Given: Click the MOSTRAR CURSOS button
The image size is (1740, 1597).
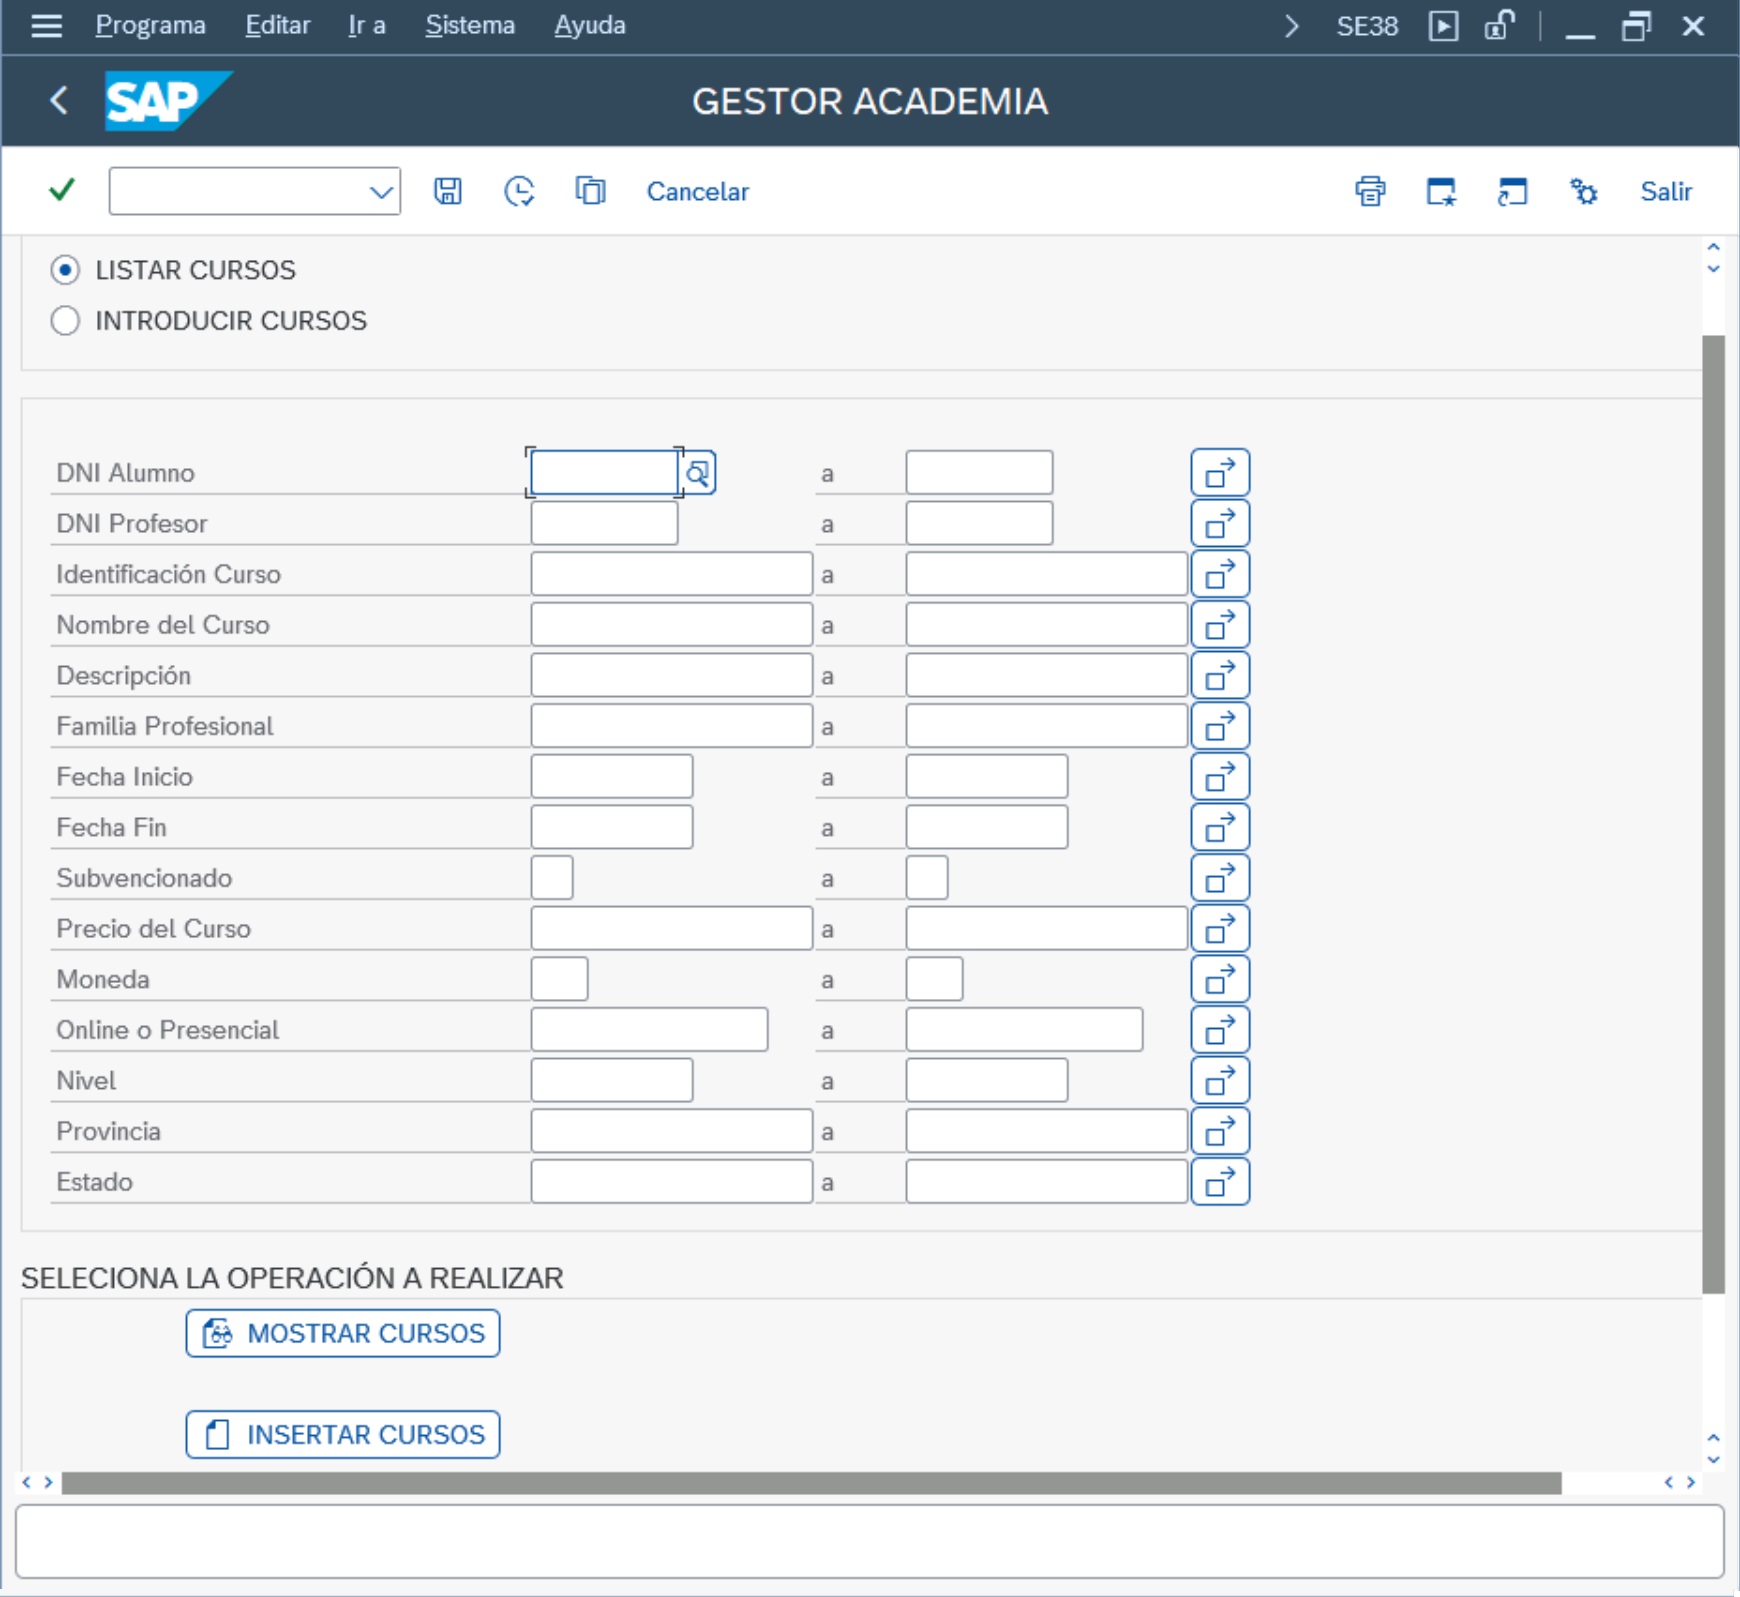Looking at the screenshot, I should click(x=343, y=1333).
